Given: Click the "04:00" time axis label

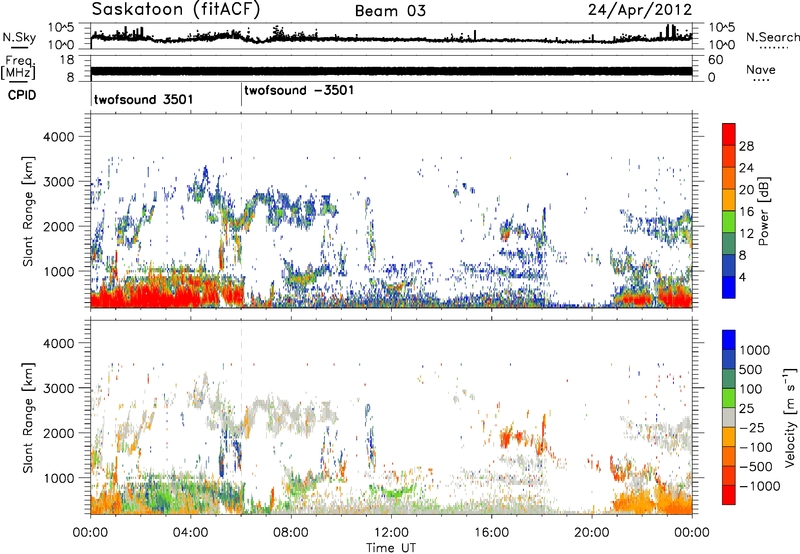Looking at the screenshot, I should point(191,533).
